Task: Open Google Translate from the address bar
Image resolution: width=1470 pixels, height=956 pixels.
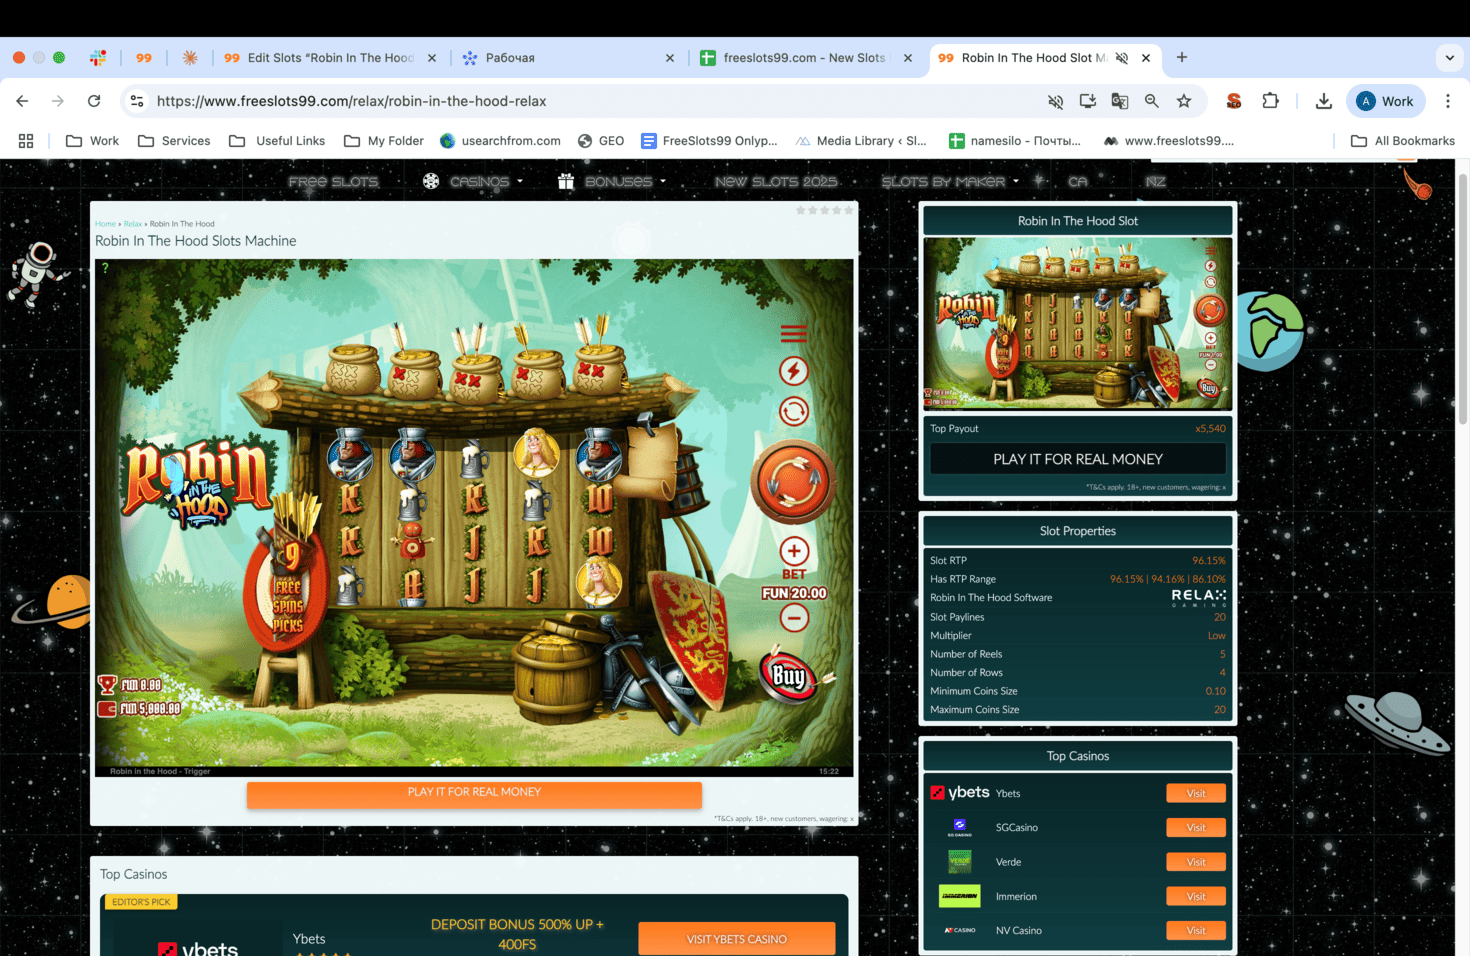Action: (1120, 101)
